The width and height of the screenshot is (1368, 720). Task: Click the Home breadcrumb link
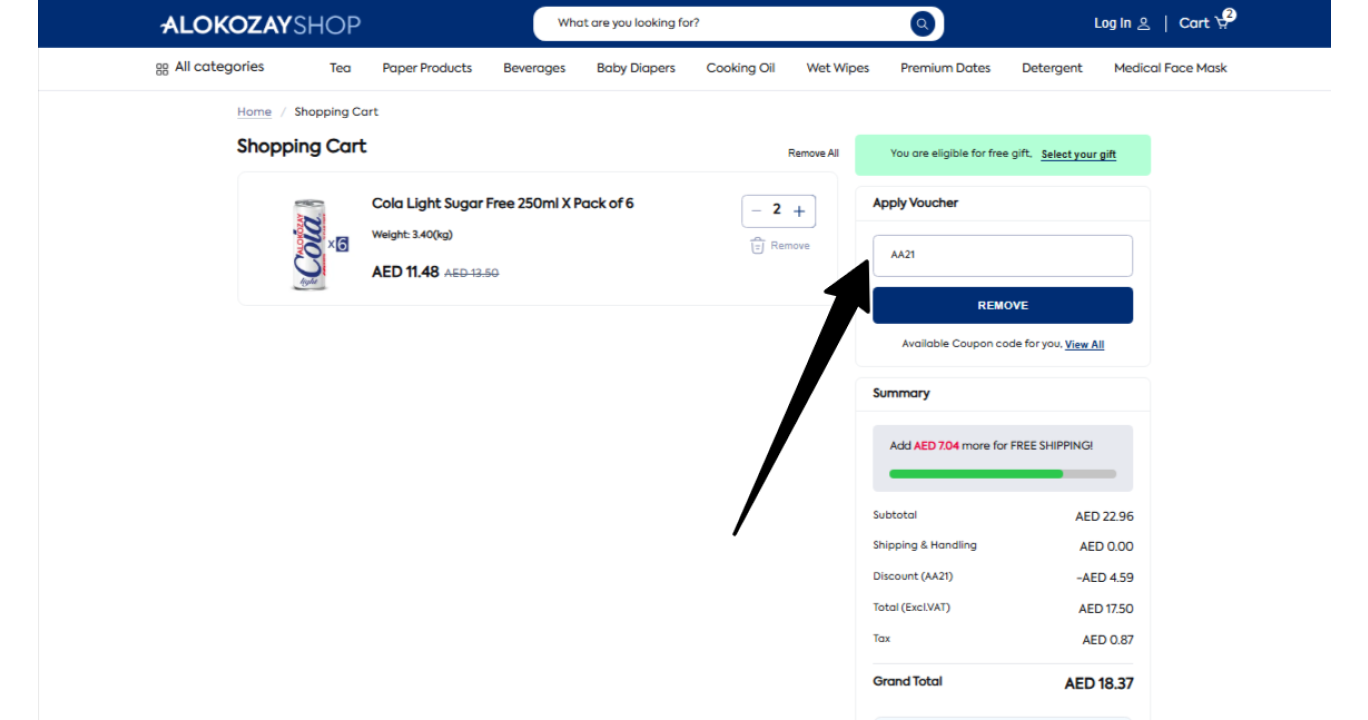(x=254, y=112)
